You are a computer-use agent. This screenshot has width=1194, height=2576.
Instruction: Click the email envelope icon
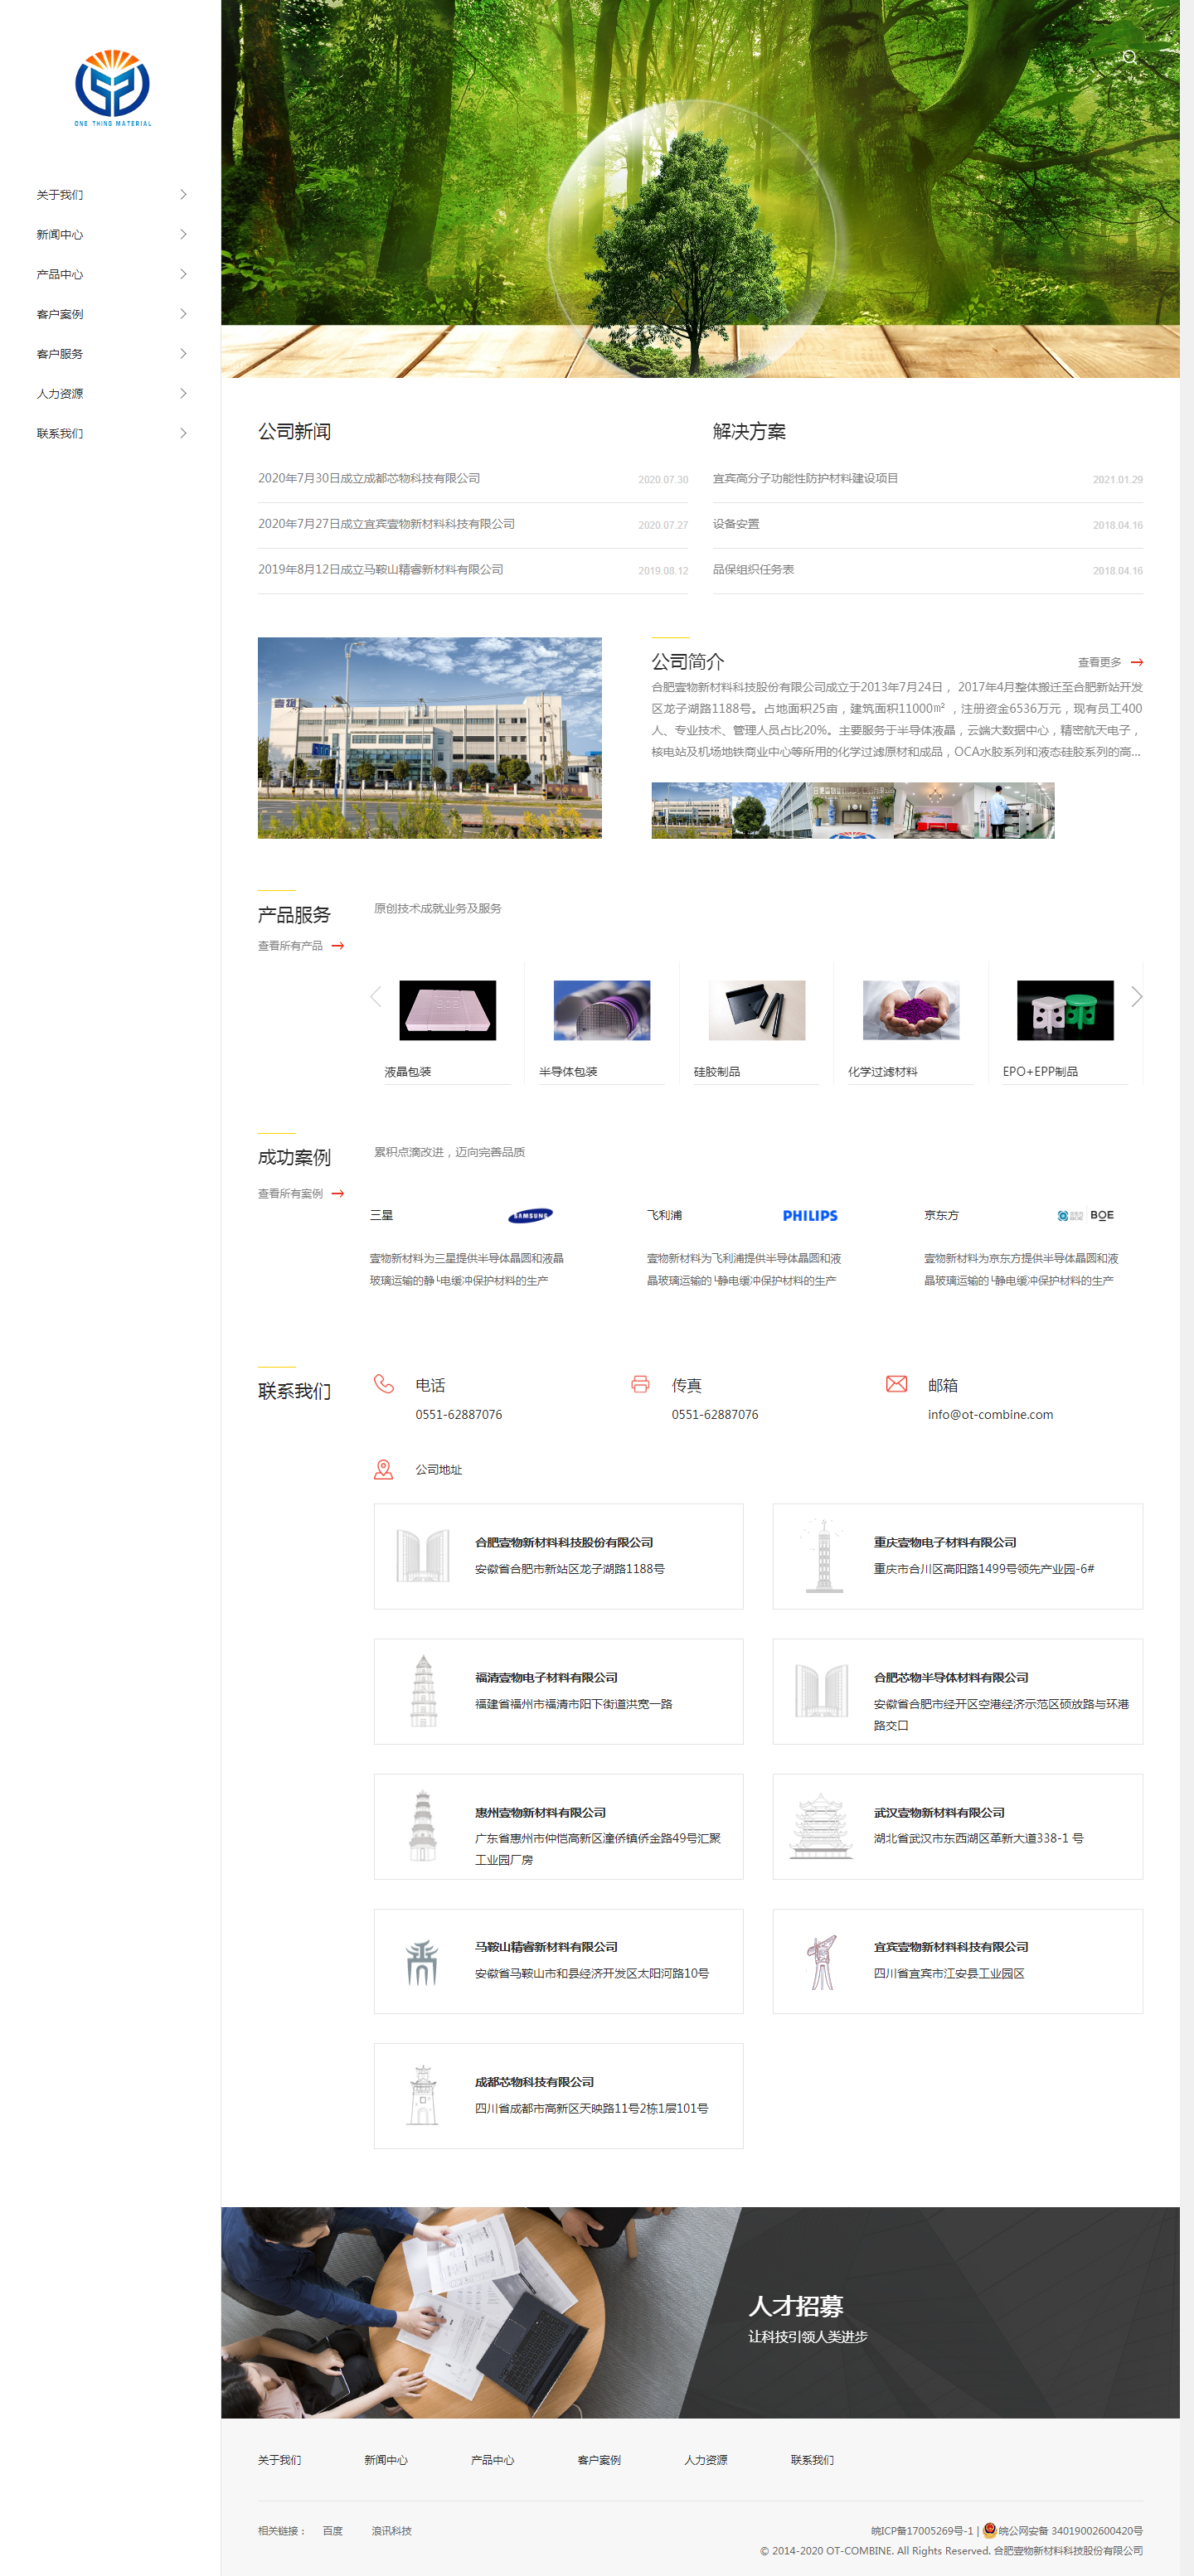[896, 1384]
